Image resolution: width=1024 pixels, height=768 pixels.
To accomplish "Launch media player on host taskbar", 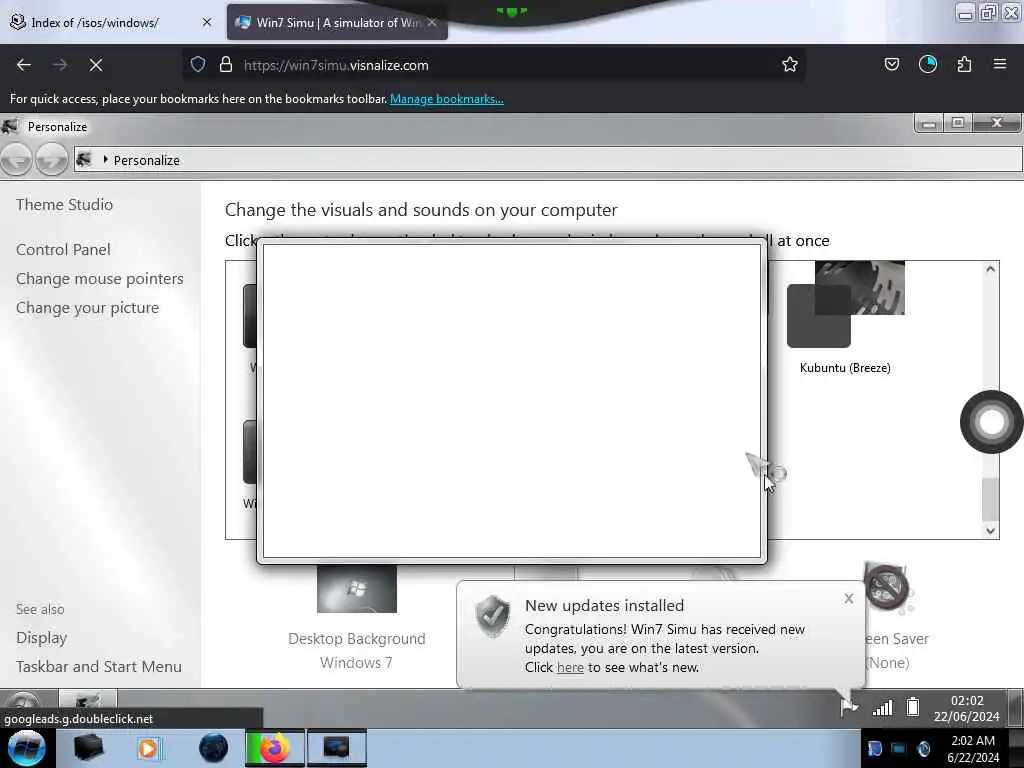I will pos(148,748).
